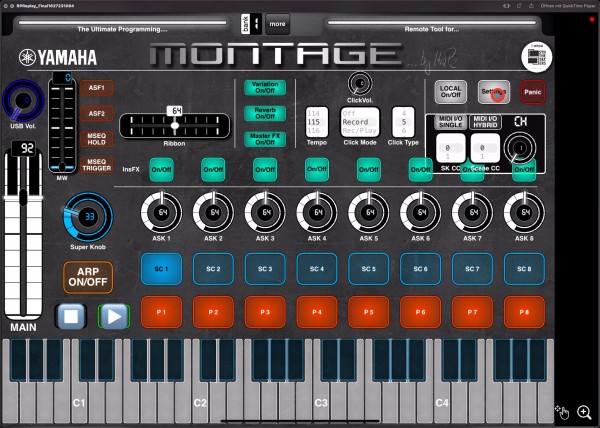Toggle the InsFX On/Off above the ASK 3 knob

[x=265, y=169]
